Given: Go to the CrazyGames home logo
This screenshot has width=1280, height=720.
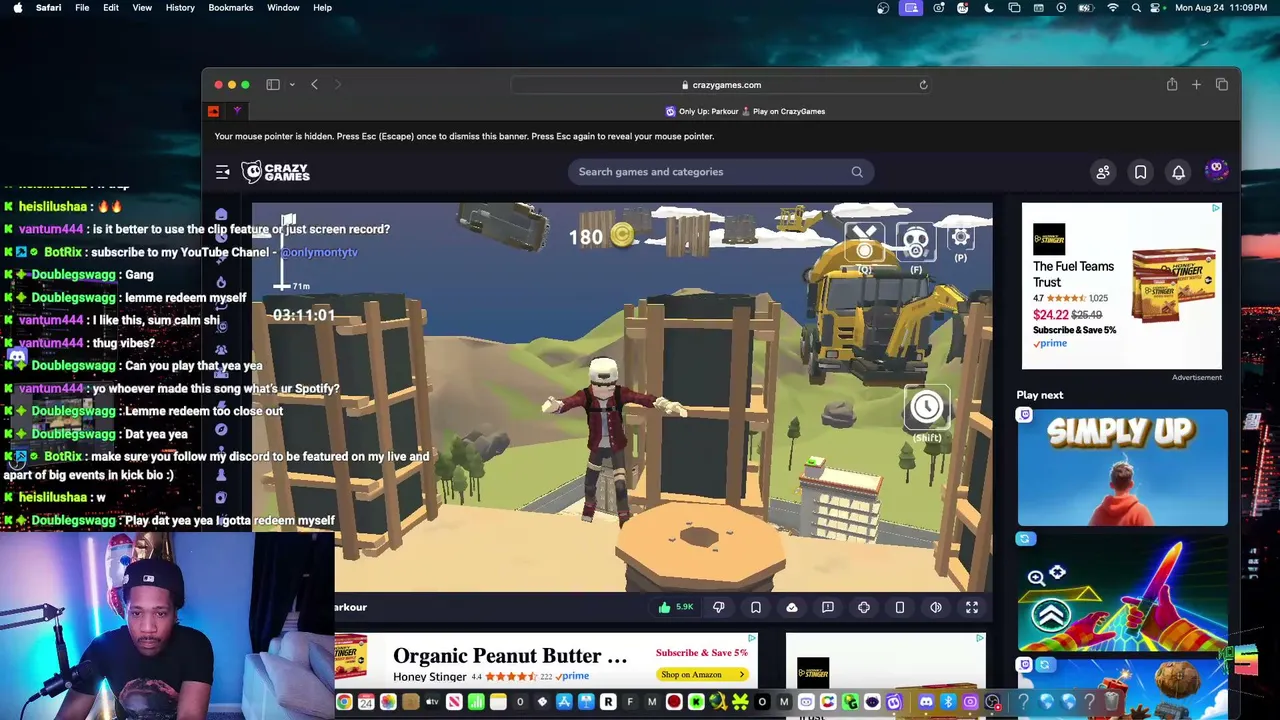Looking at the screenshot, I should pyautogui.click(x=275, y=172).
